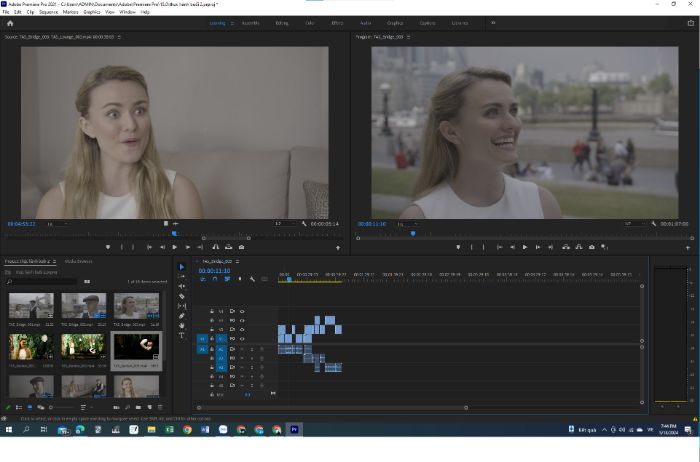The image size is (700, 462).
Task: Export frame from the Source monitor
Action: tap(242, 247)
